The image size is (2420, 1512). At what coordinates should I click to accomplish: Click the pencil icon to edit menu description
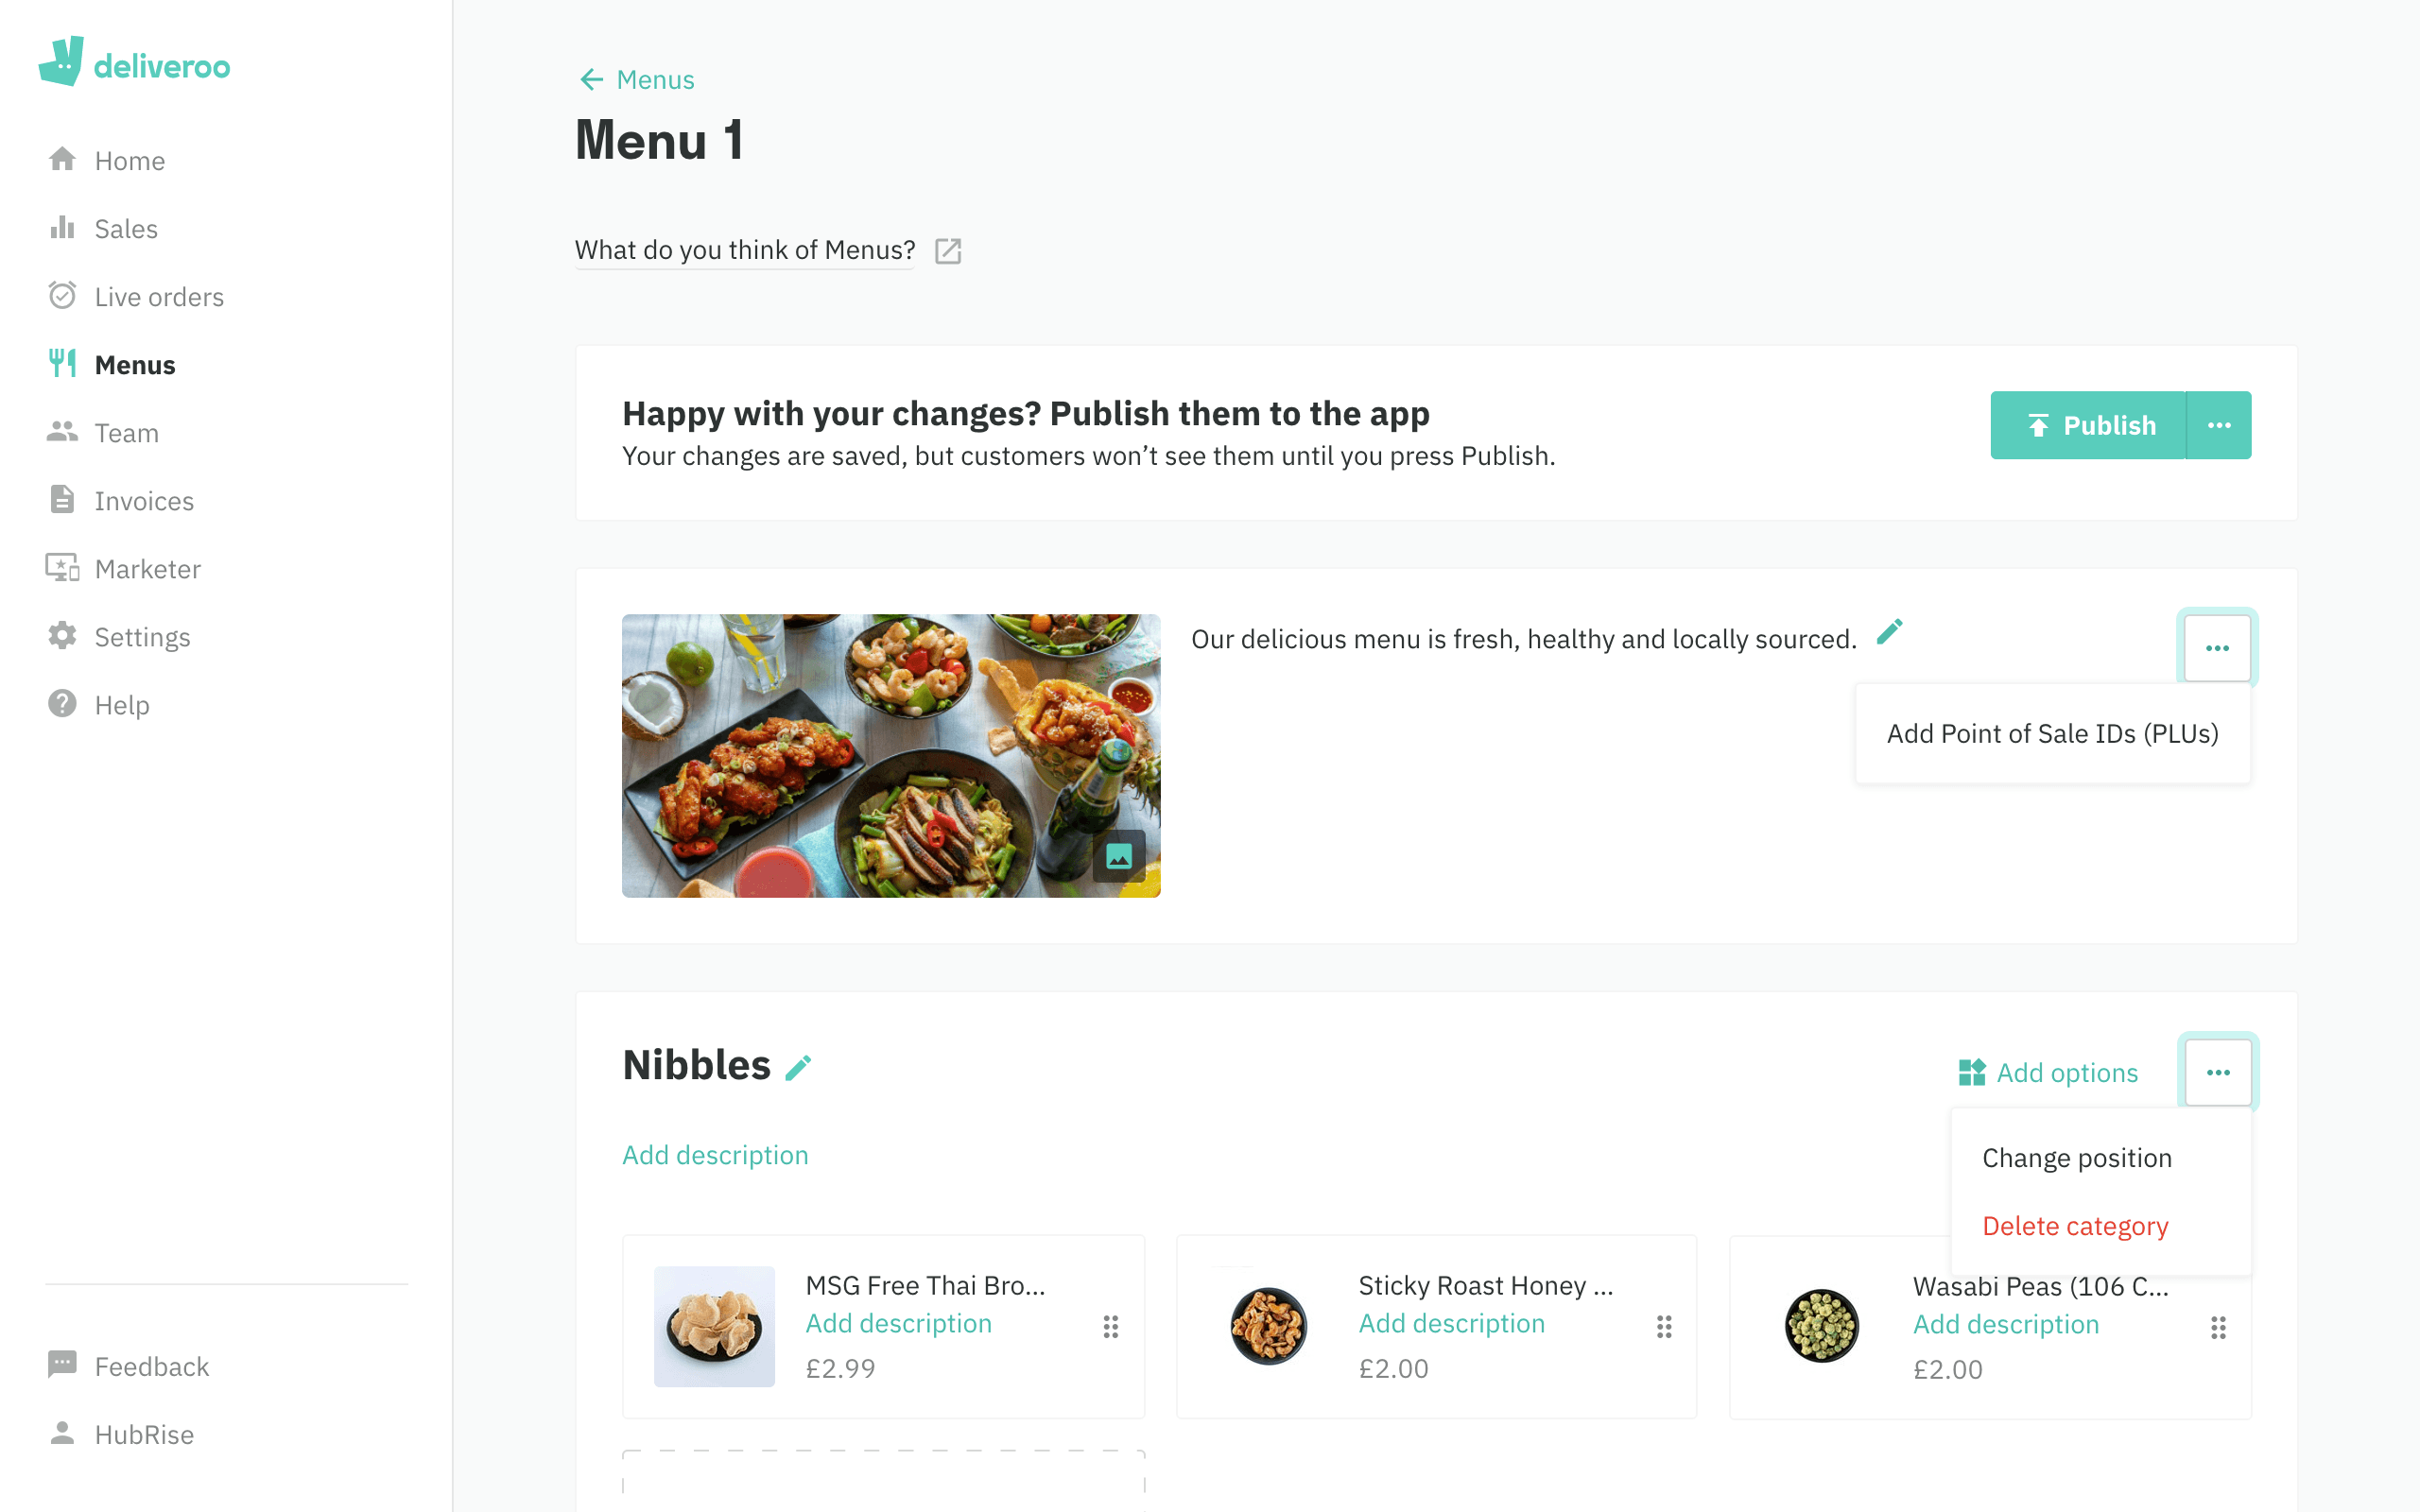point(1890,632)
